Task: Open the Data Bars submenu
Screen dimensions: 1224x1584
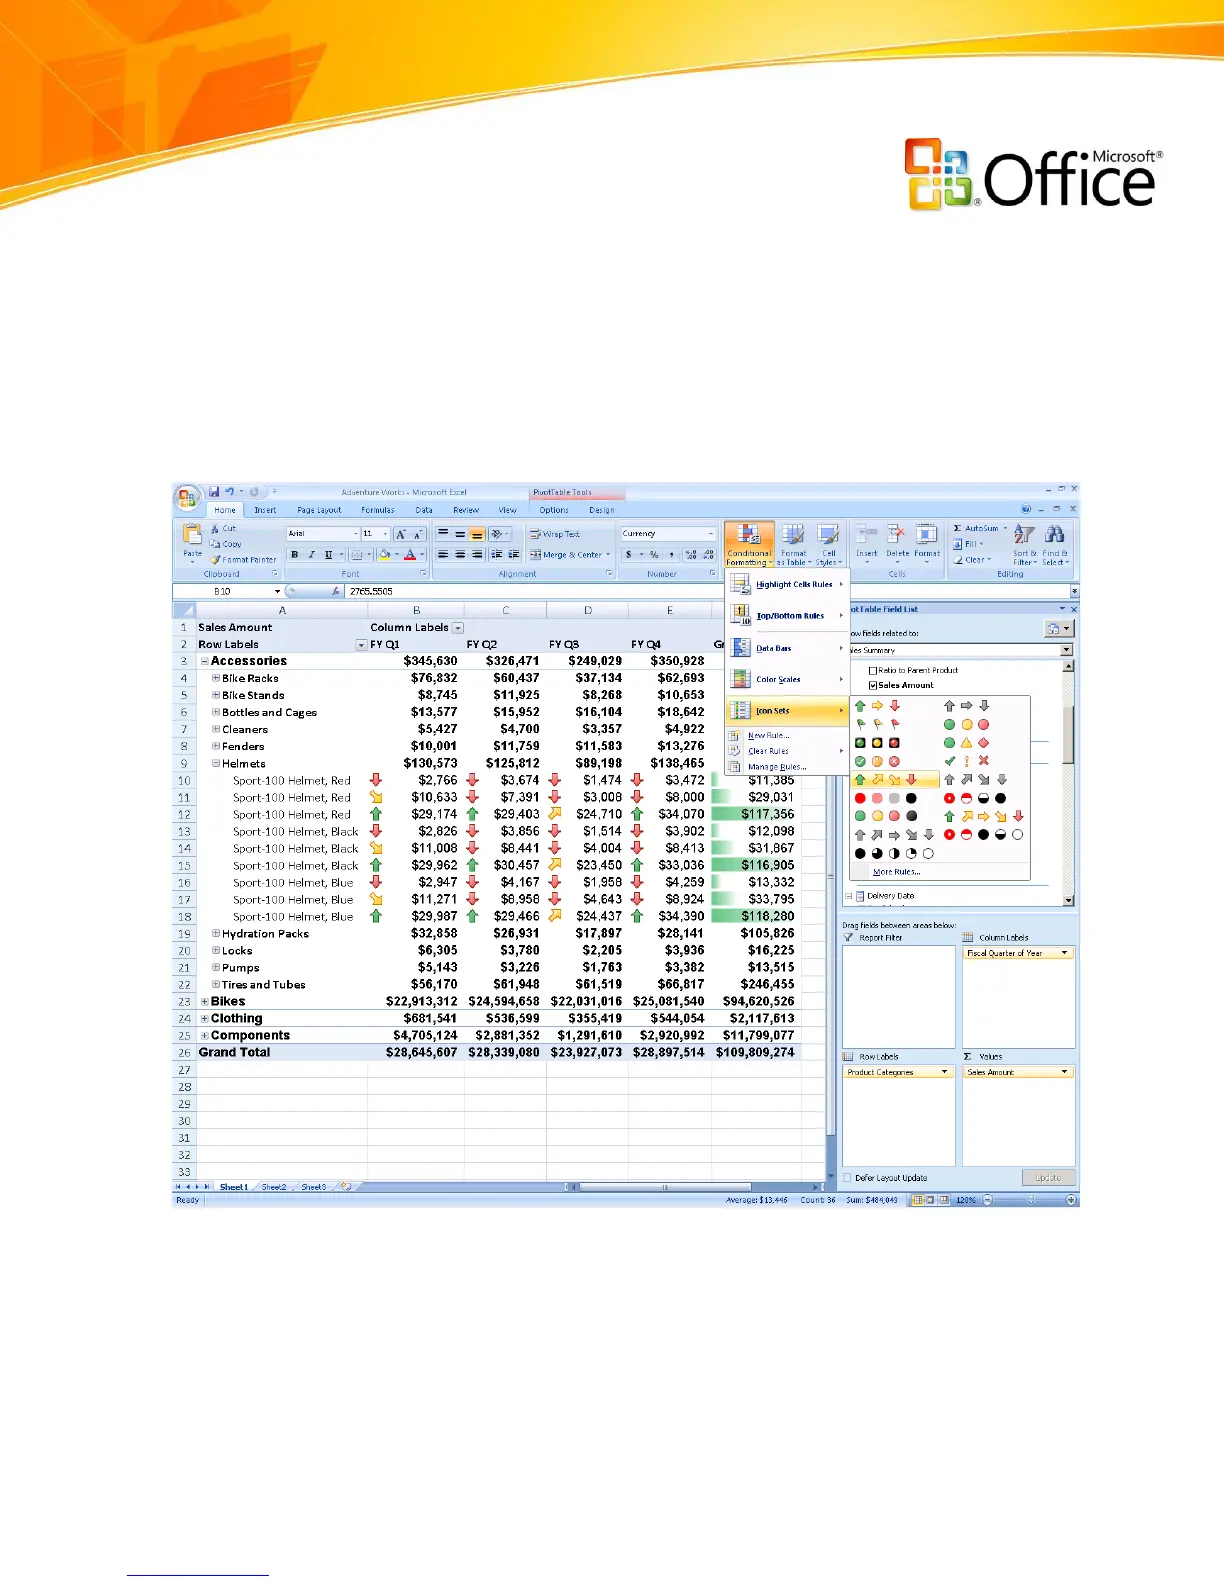Action: point(787,648)
